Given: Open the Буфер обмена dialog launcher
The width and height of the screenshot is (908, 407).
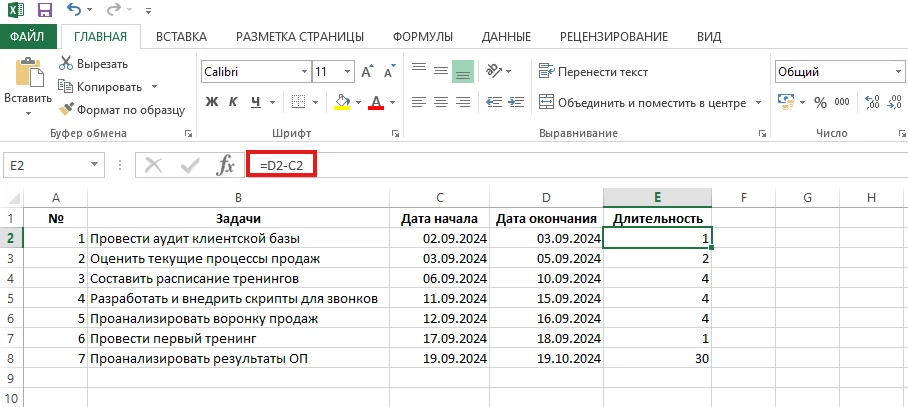Looking at the screenshot, I should tap(188, 134).
